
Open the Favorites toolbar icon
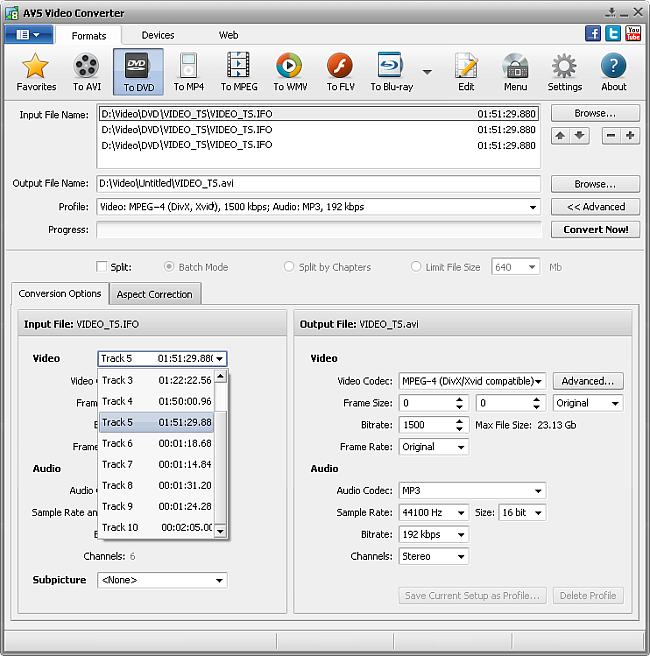[36, 72]
